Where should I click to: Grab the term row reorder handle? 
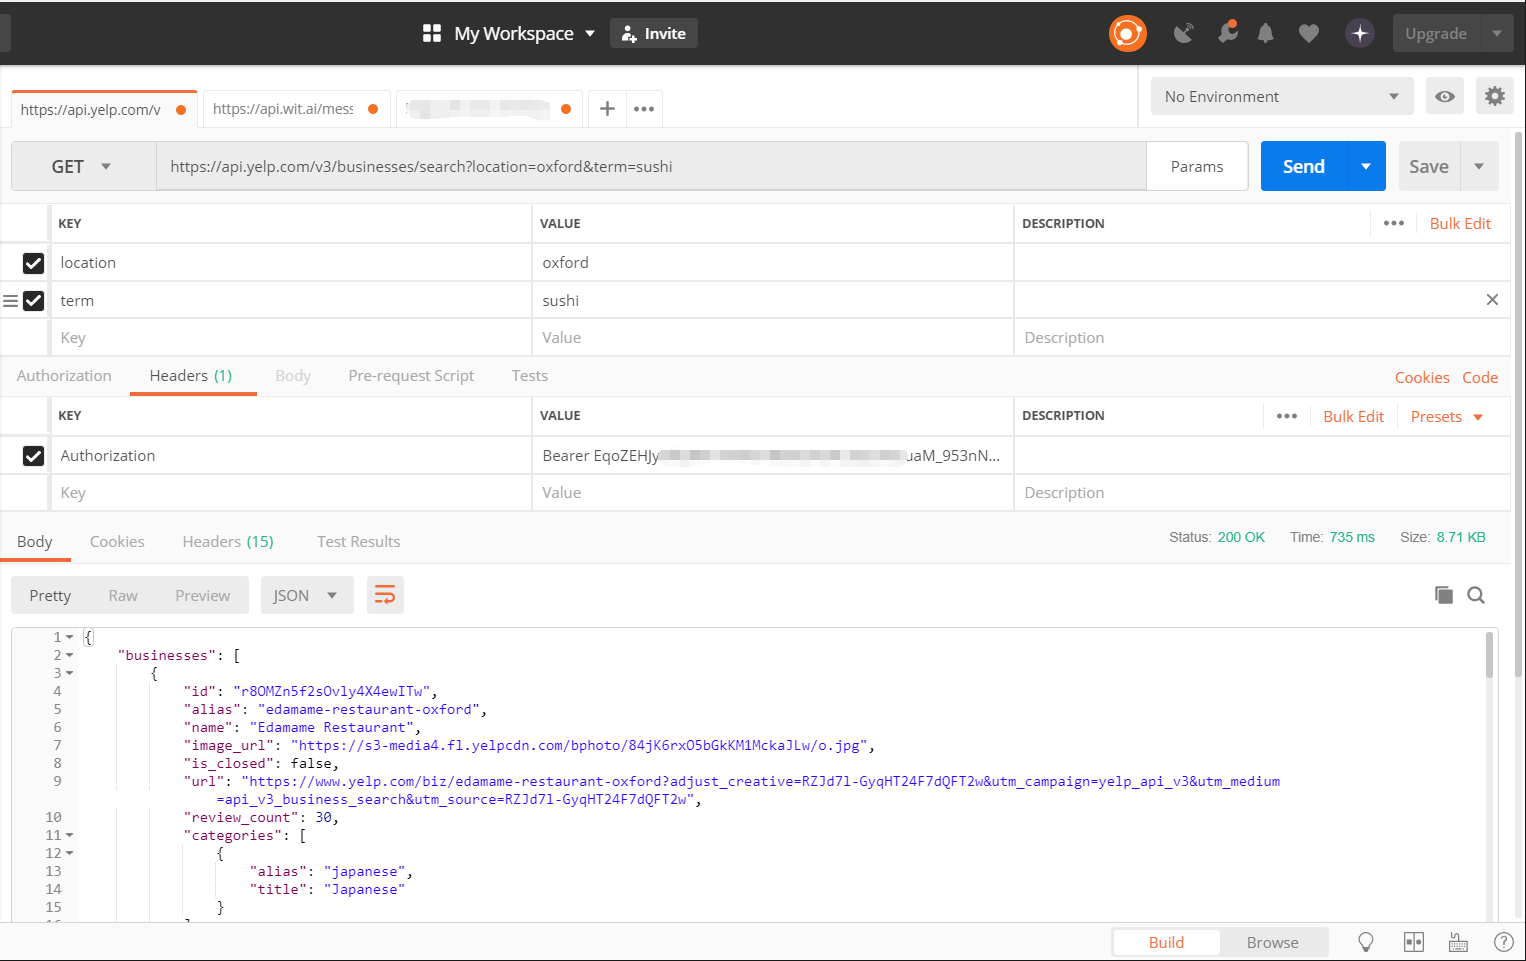click(10, 300)
